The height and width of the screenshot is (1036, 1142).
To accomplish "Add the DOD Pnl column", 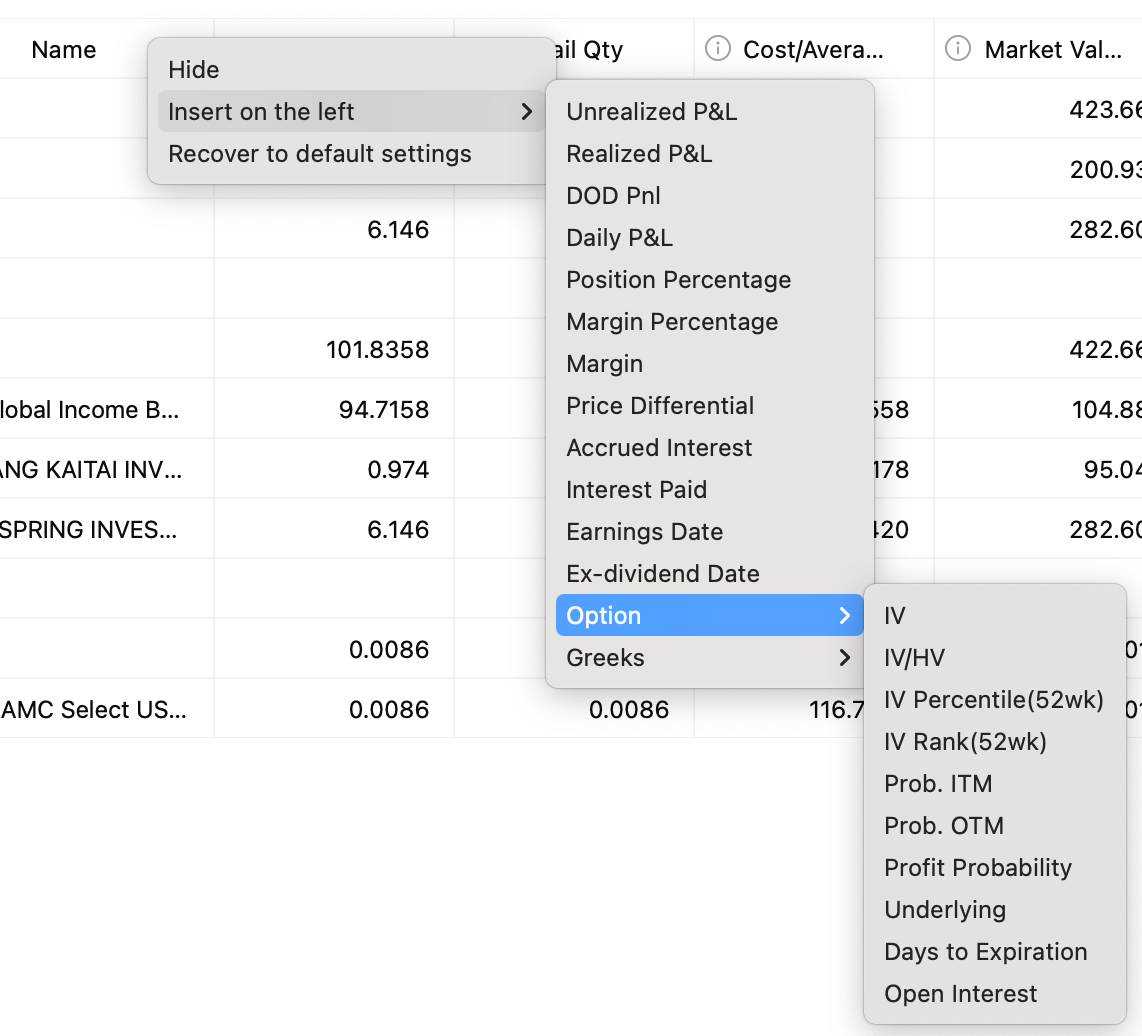I will (x=613, y=196).
